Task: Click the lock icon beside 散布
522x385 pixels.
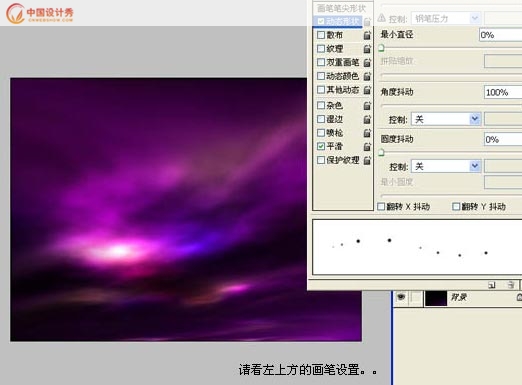Action: pyautogui.click(x=367, y=35)
